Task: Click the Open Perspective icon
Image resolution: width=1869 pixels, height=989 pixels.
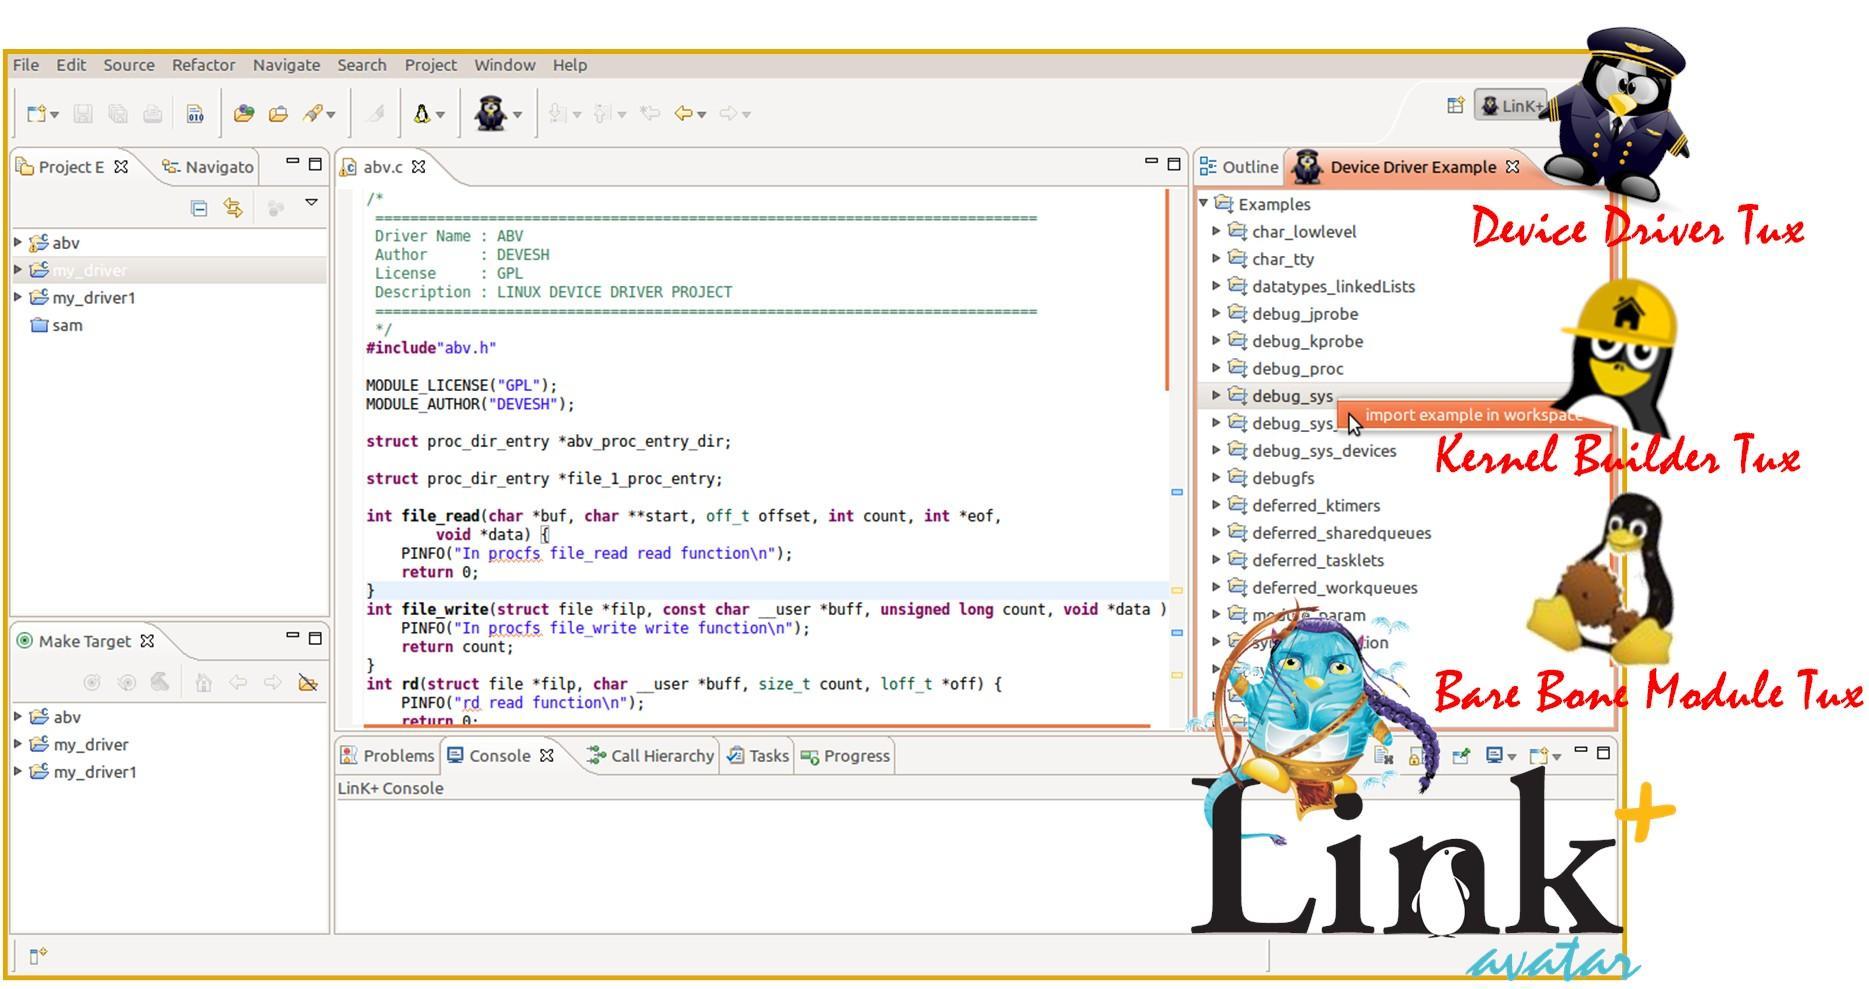Action: pos(1455,105)
